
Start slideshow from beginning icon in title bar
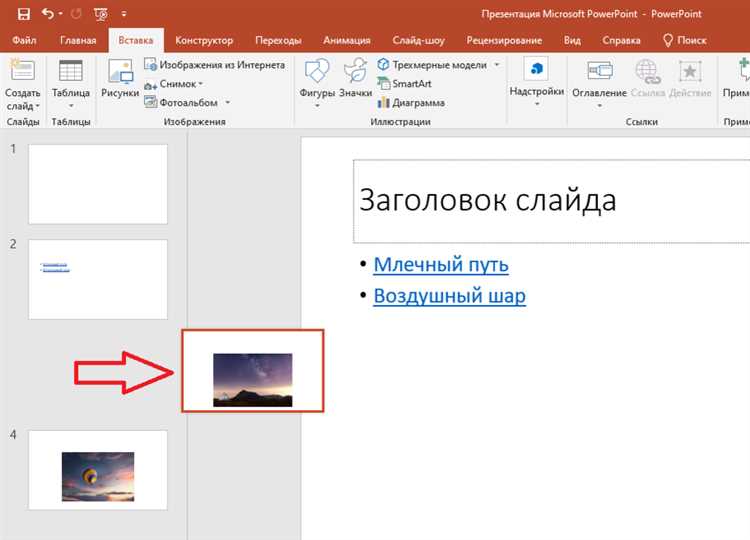101,14
